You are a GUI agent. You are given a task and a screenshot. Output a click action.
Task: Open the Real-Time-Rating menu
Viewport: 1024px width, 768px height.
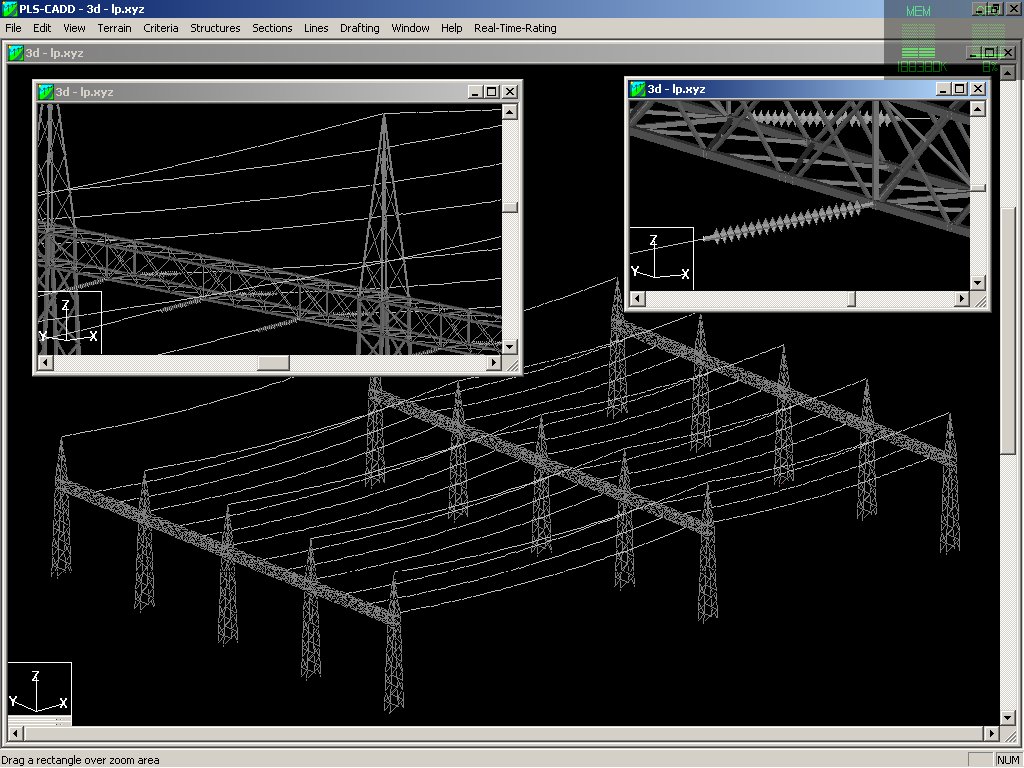[x=515, y=28]
